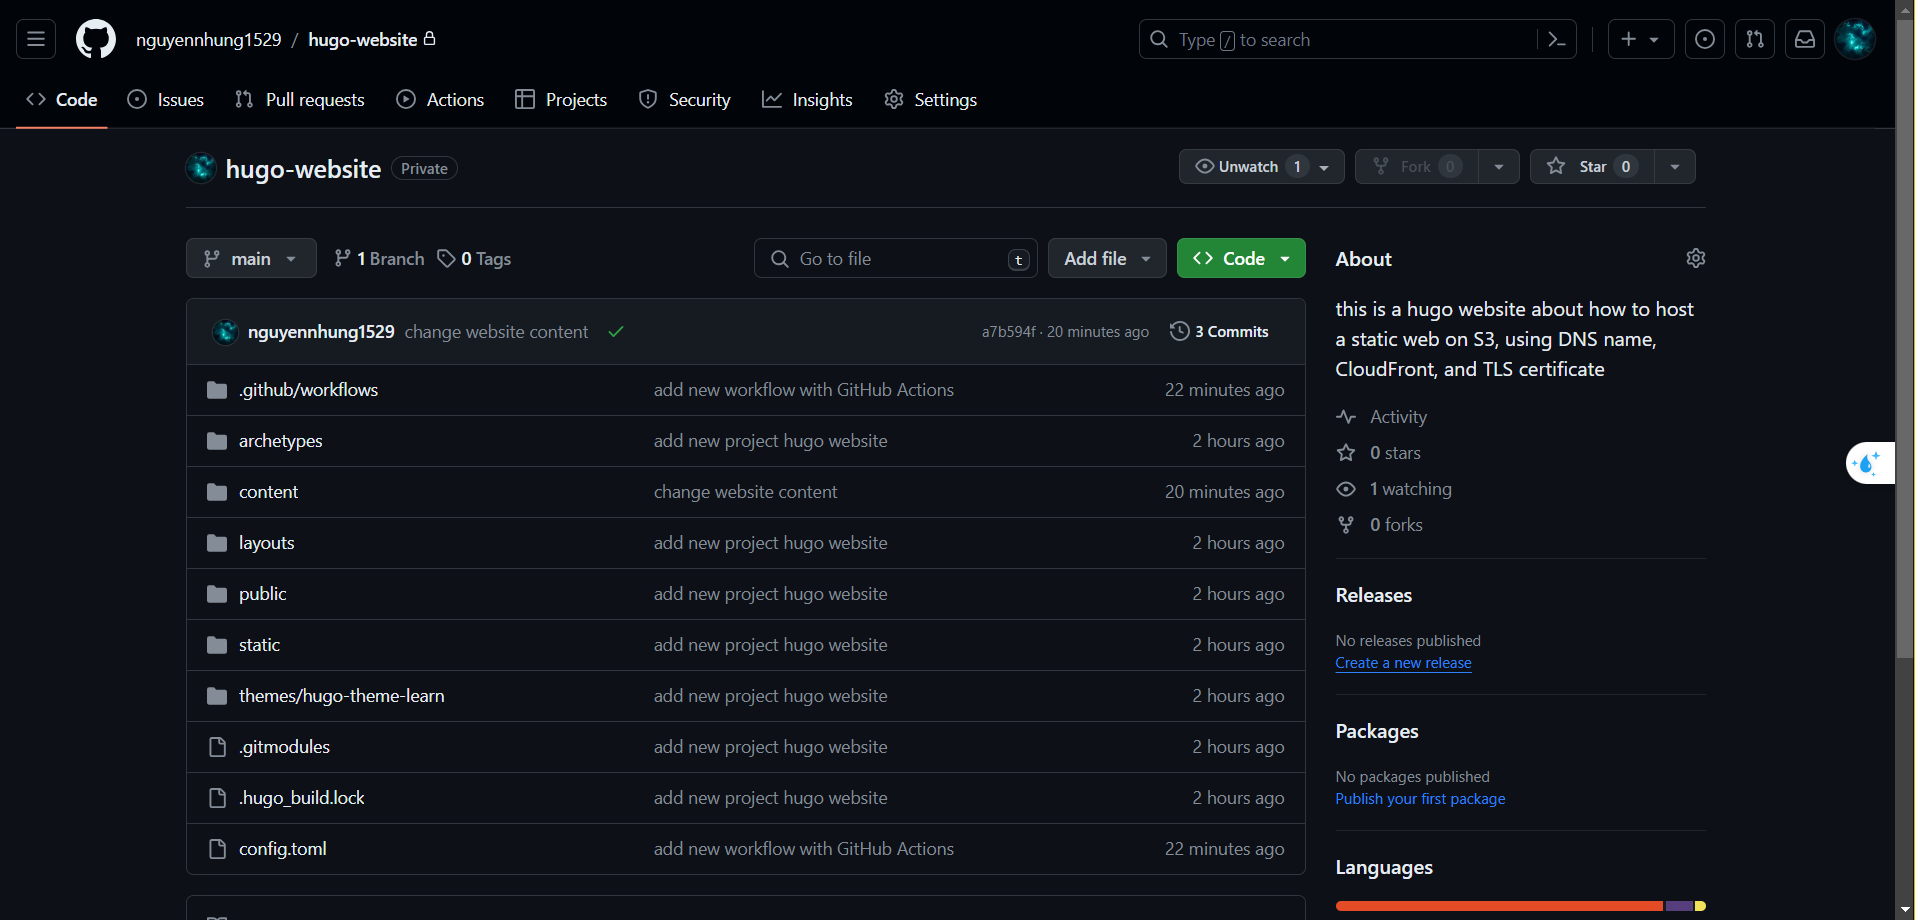Focus the Go to file search box
1915x920 pixels.
click(896, 258)
